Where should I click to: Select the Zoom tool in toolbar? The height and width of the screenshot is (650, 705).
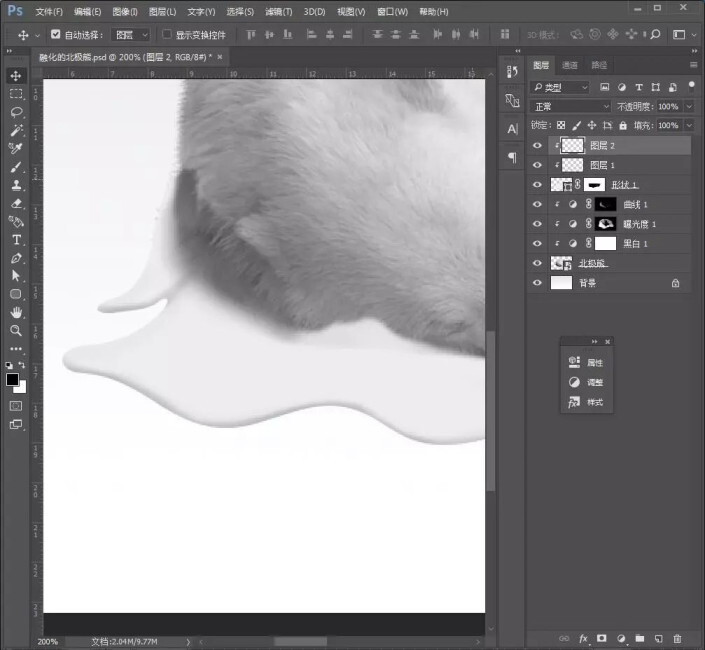pyautogui.click(x=16, y=330)
